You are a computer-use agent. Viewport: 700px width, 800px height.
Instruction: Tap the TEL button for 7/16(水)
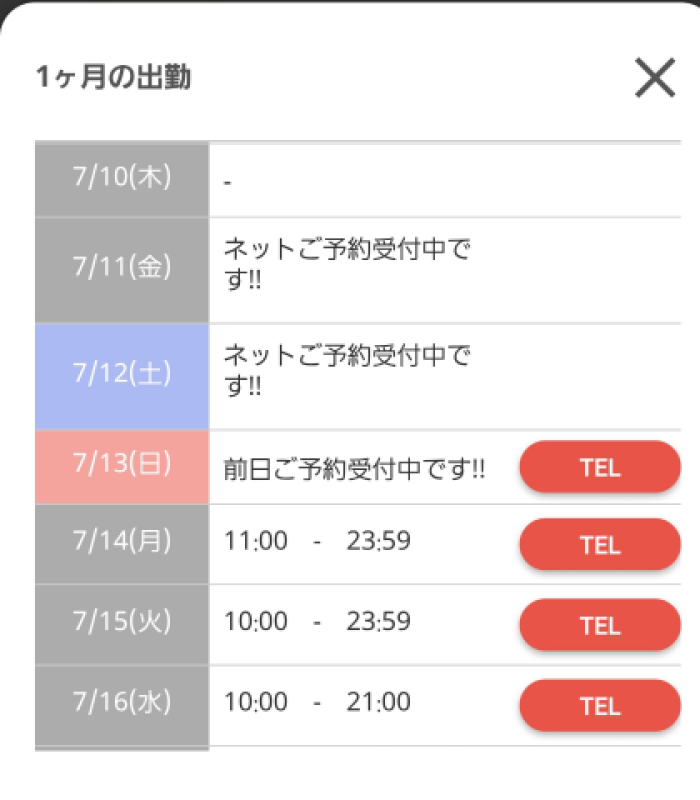point(600,706)
